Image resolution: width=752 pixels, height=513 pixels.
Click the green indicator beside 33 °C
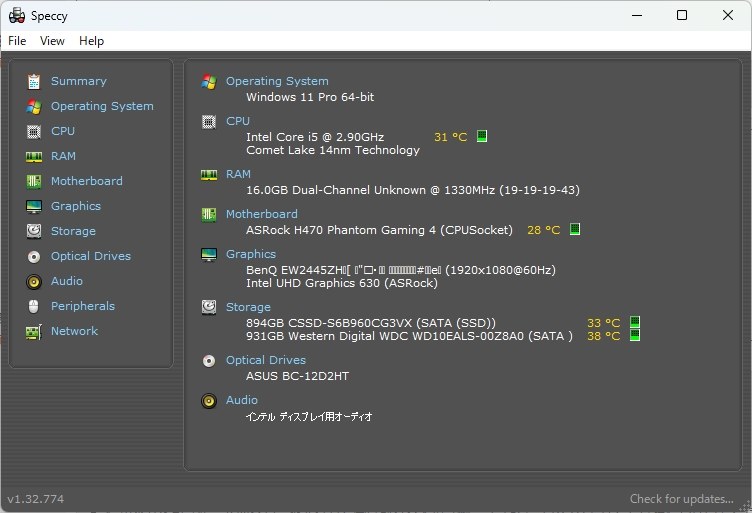[634, 321]
